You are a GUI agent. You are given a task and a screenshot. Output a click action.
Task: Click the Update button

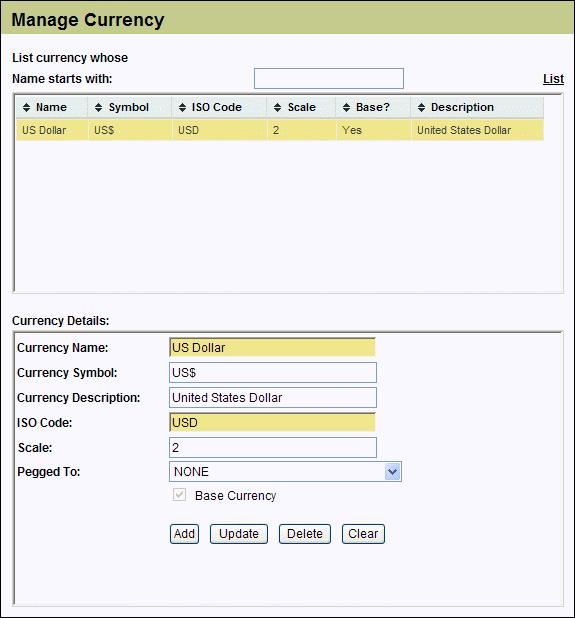coord(239,534)
